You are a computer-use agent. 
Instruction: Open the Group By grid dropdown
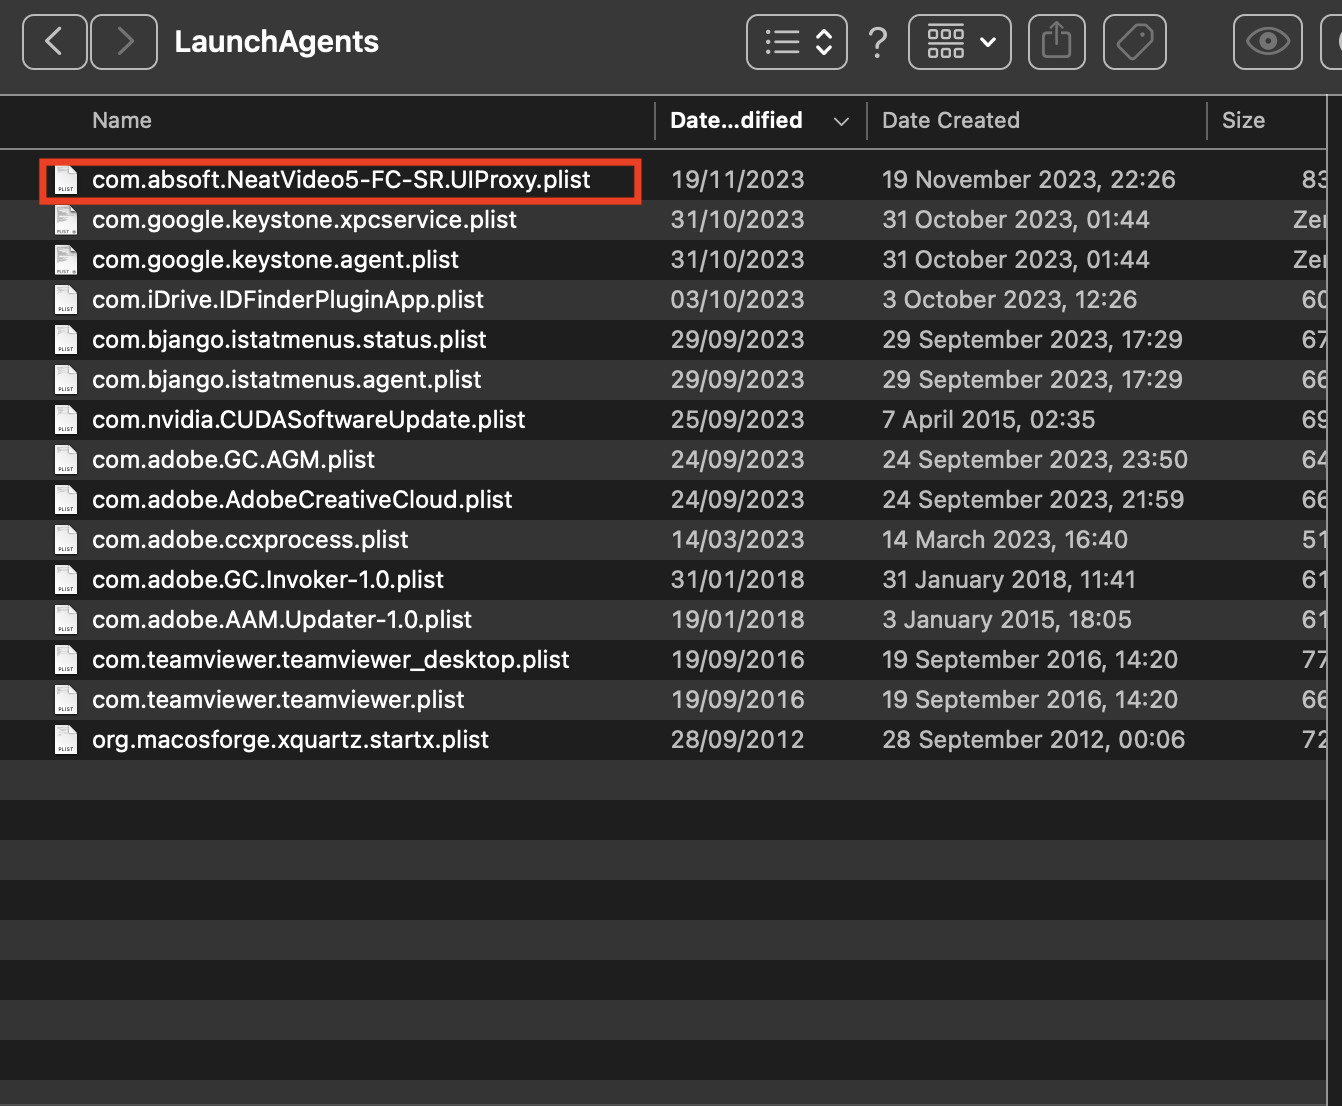[960, 42]
